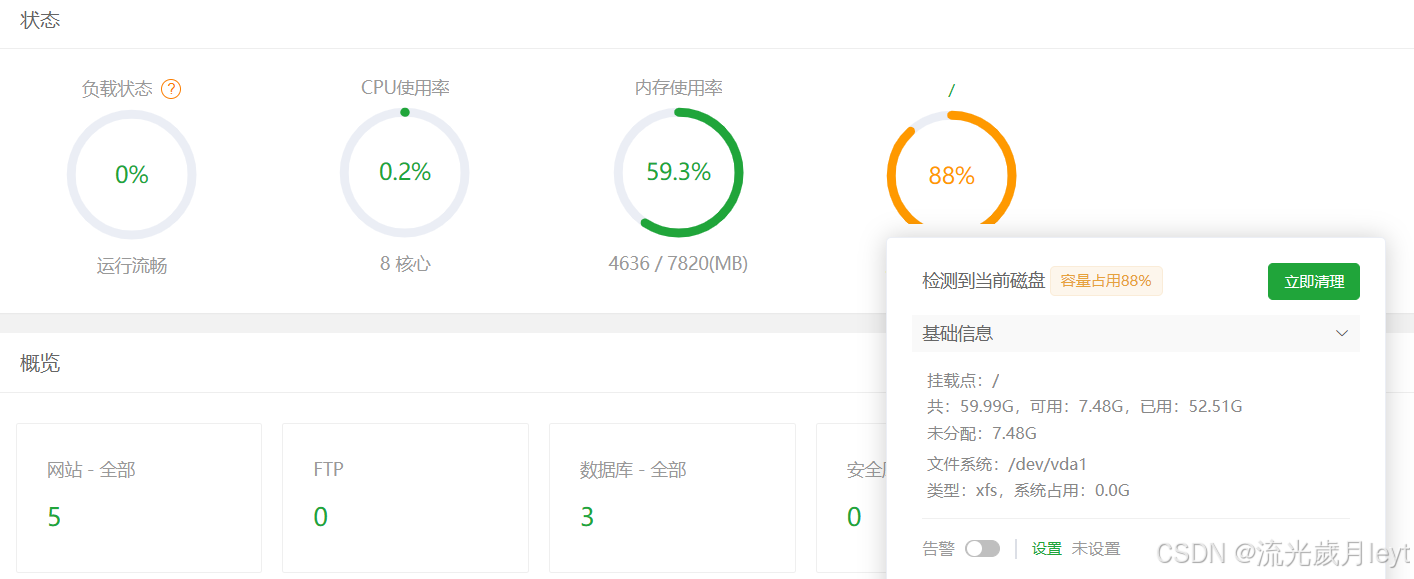Collapse the 基础信息 section chevron
This screenshot has width=1414, height=579.
1342,333
